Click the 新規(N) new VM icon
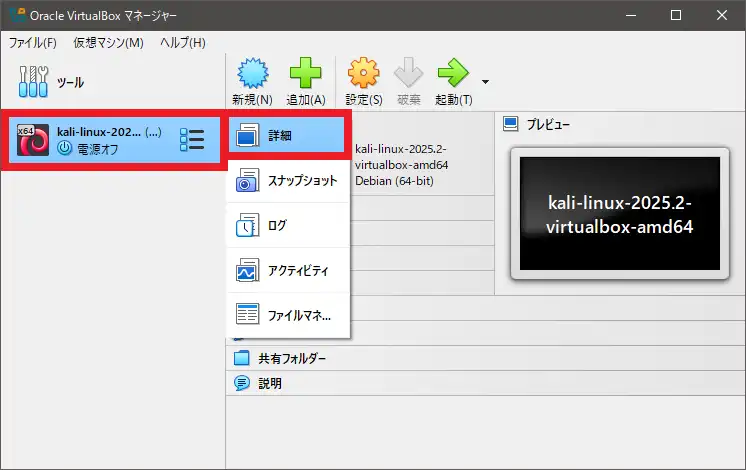The image size is (746, 470). (x=253, y=73)
